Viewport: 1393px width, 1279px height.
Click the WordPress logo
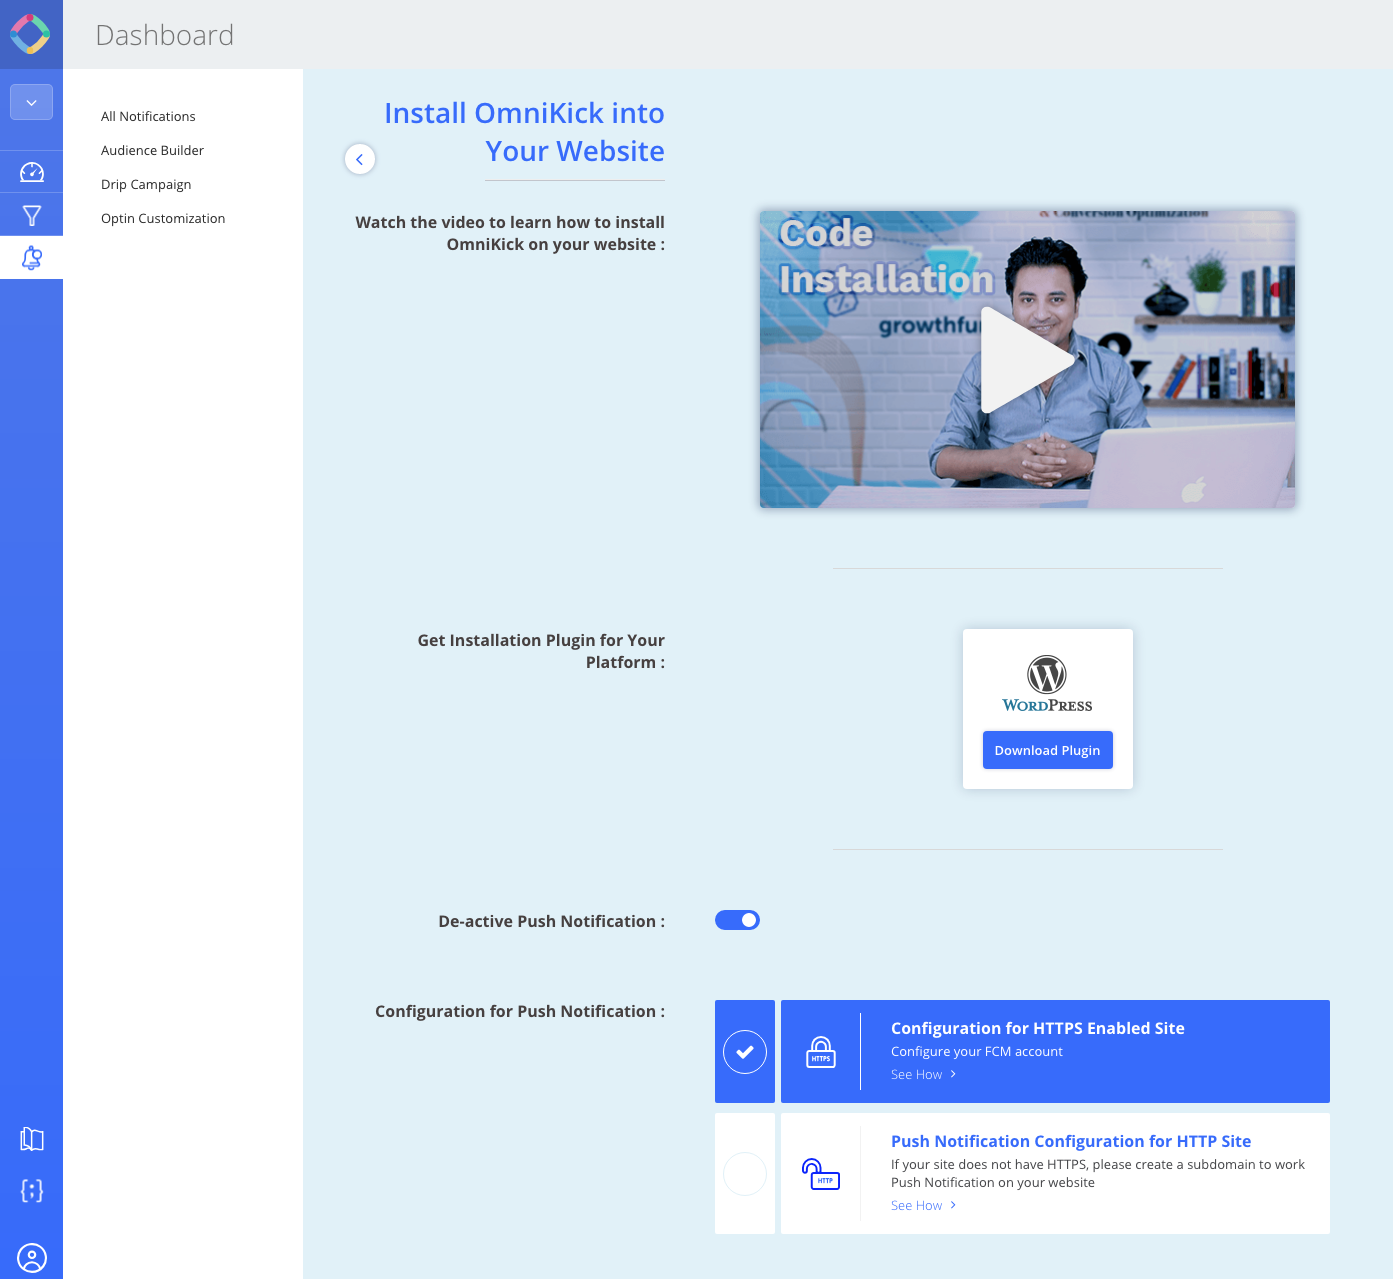pyautogui.click(x=1047, y=684)
